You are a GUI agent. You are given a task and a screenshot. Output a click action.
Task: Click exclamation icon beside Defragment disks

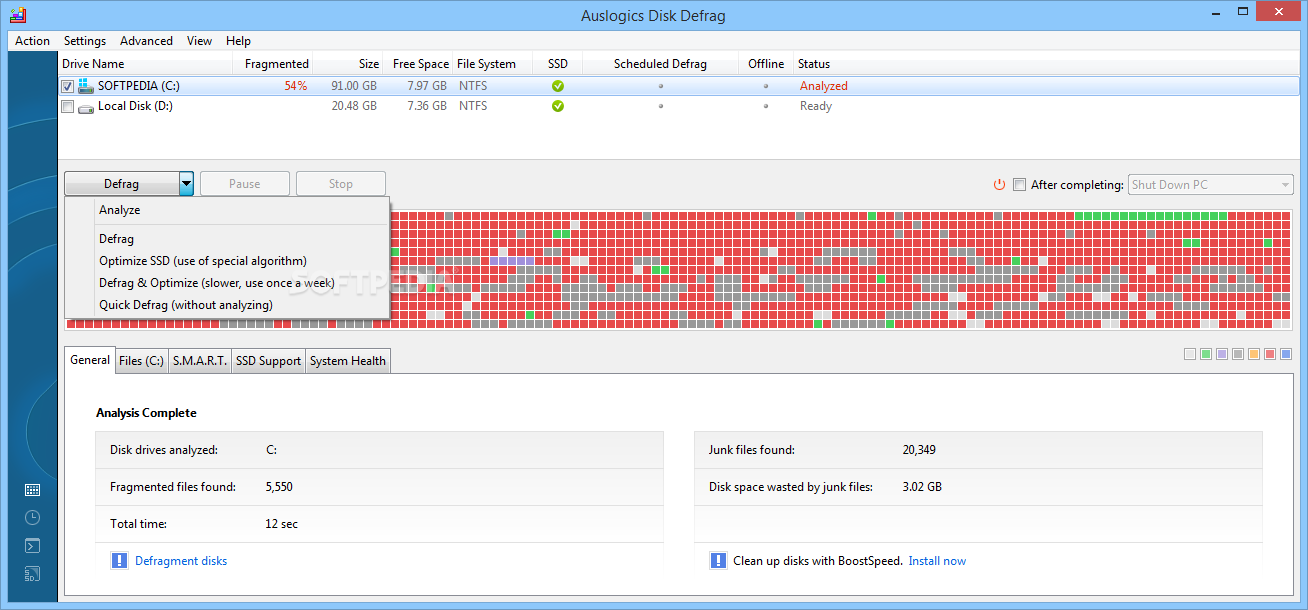click(x=119, y=561)
